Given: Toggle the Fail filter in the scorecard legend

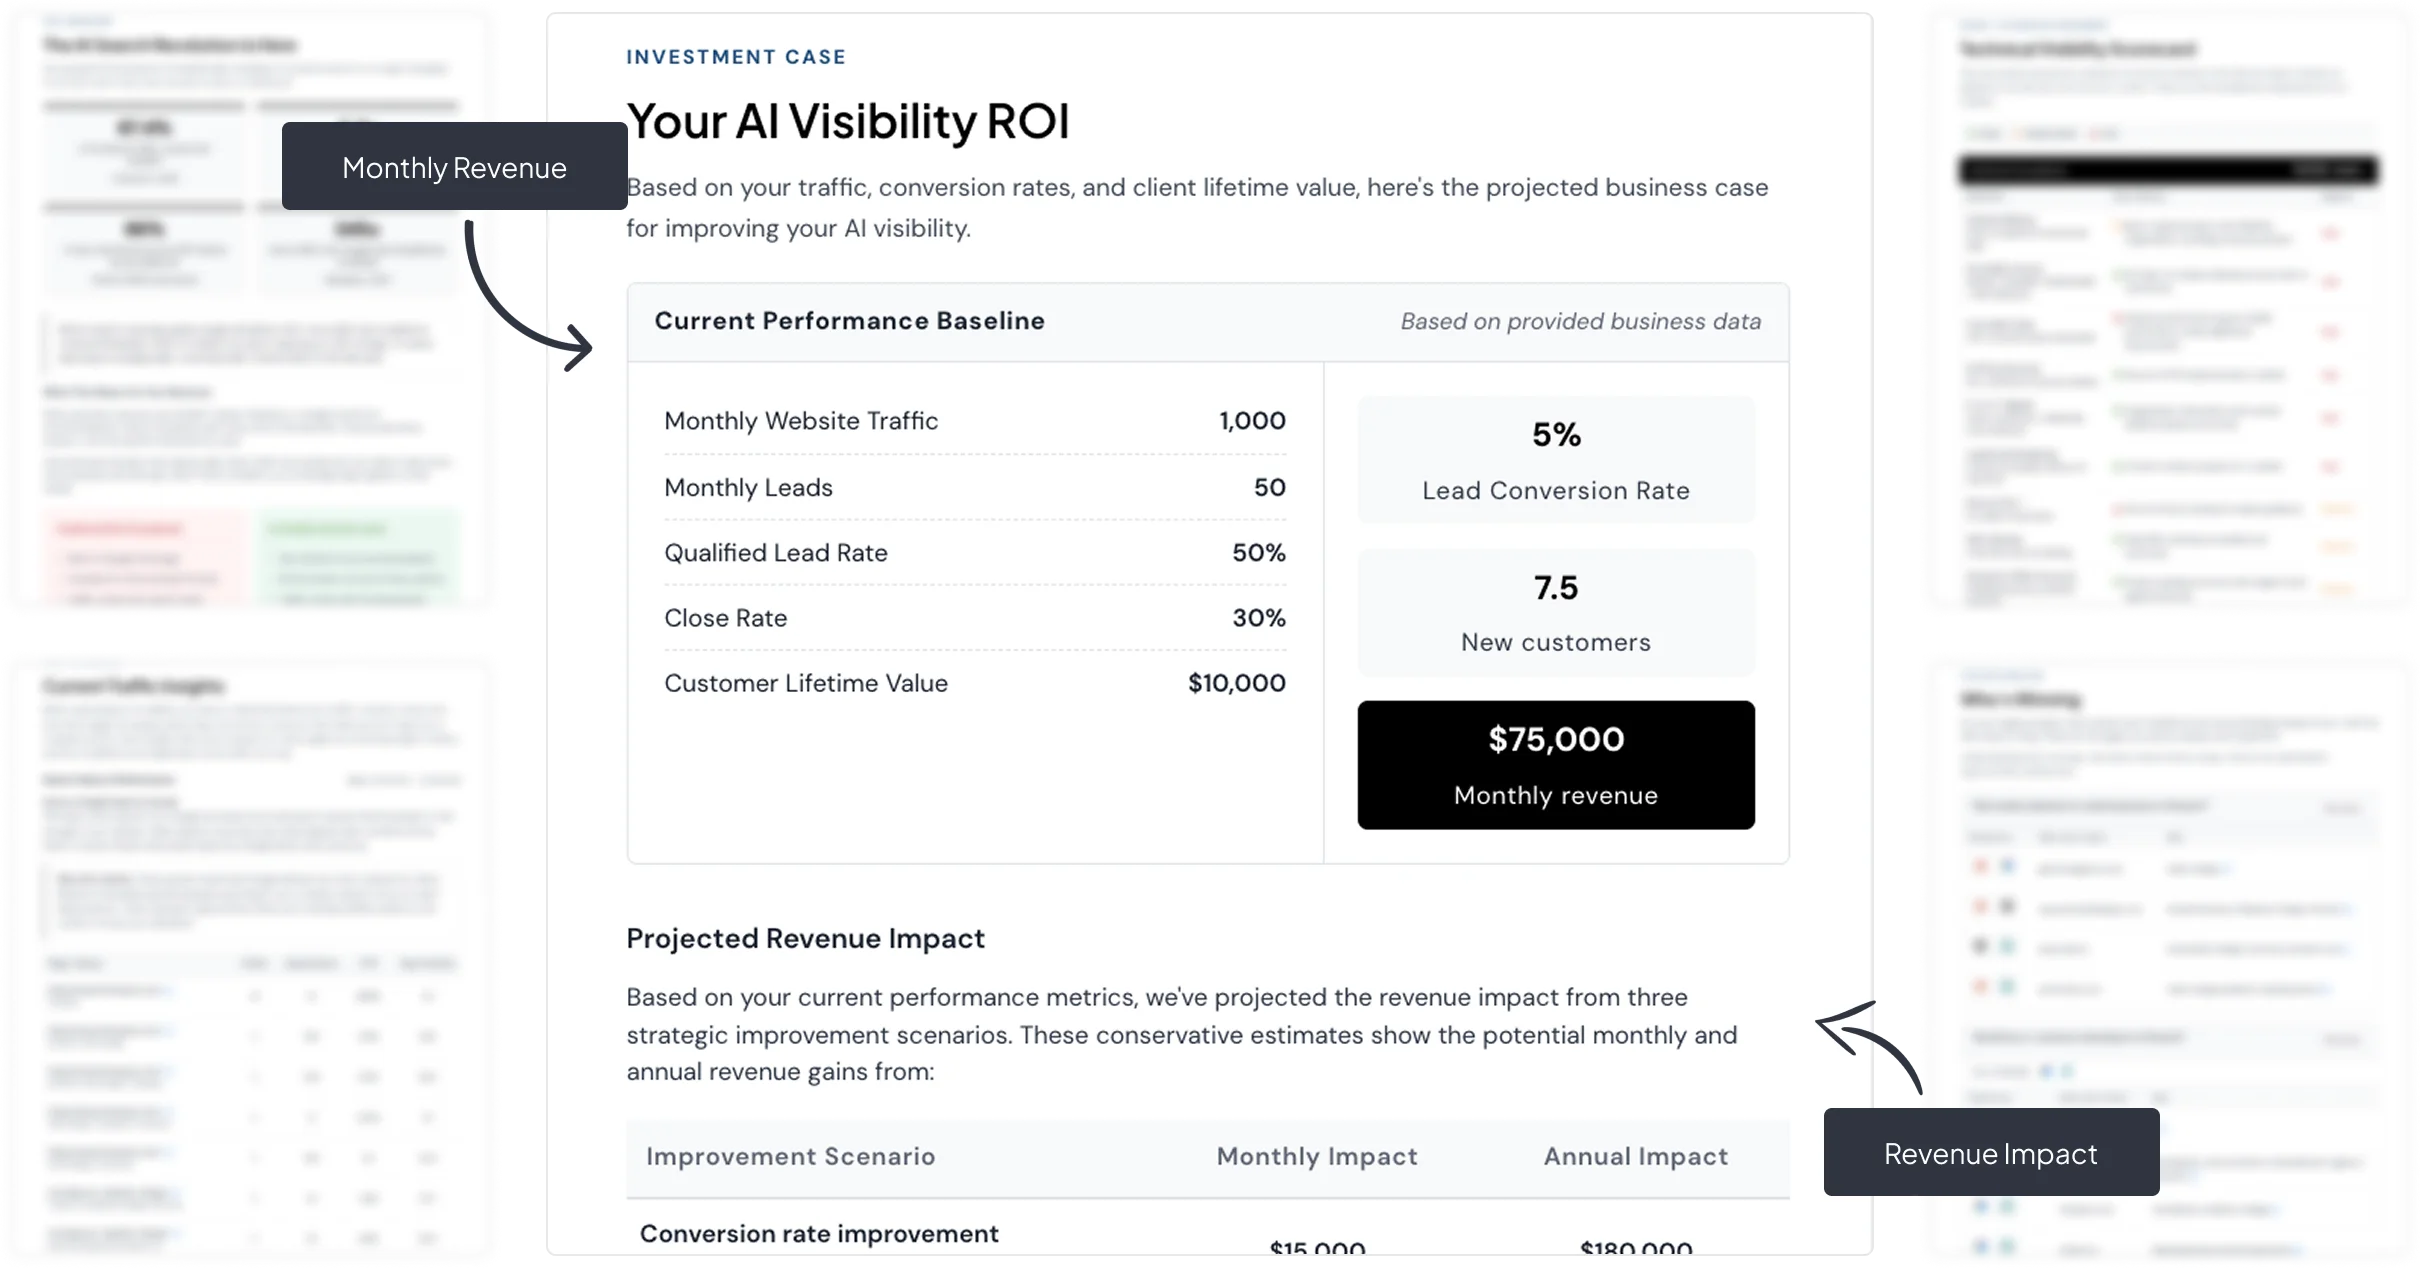Looking at the screenshot, I should point(2102,133).
